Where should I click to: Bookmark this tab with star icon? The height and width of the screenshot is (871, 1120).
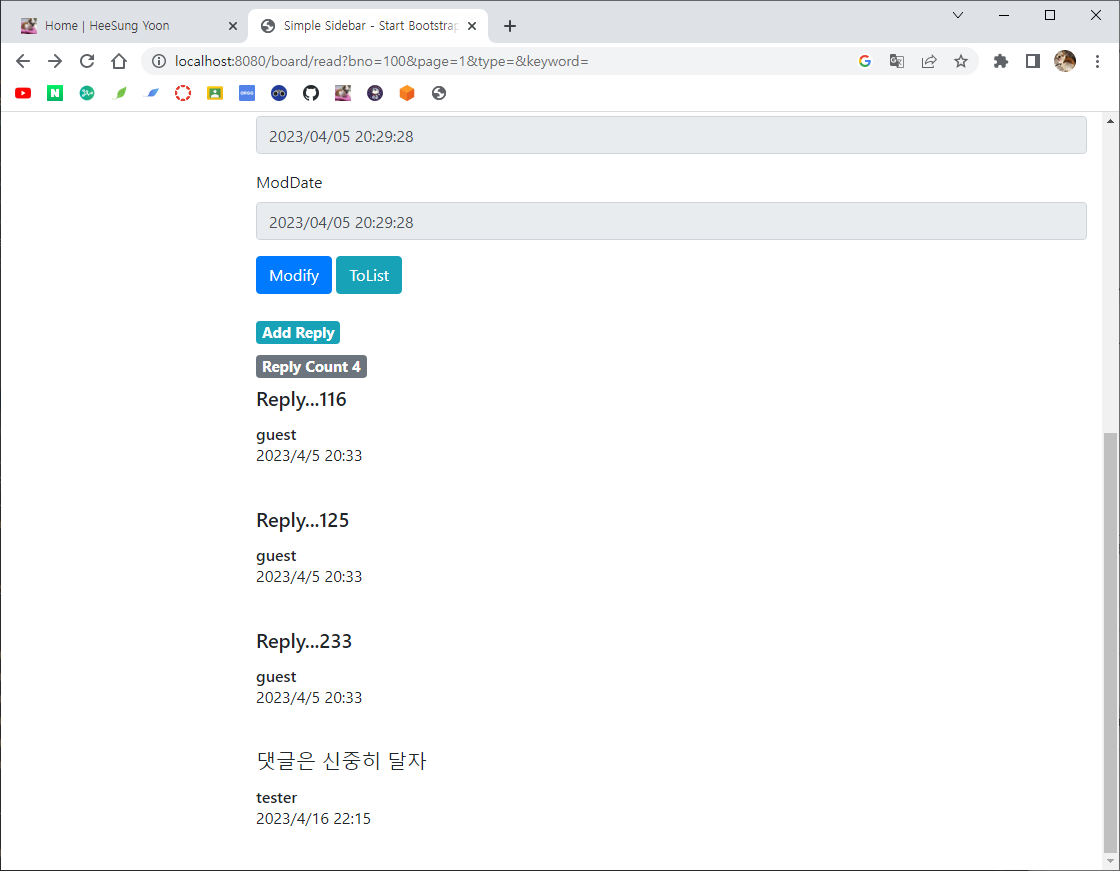(961, 61)
